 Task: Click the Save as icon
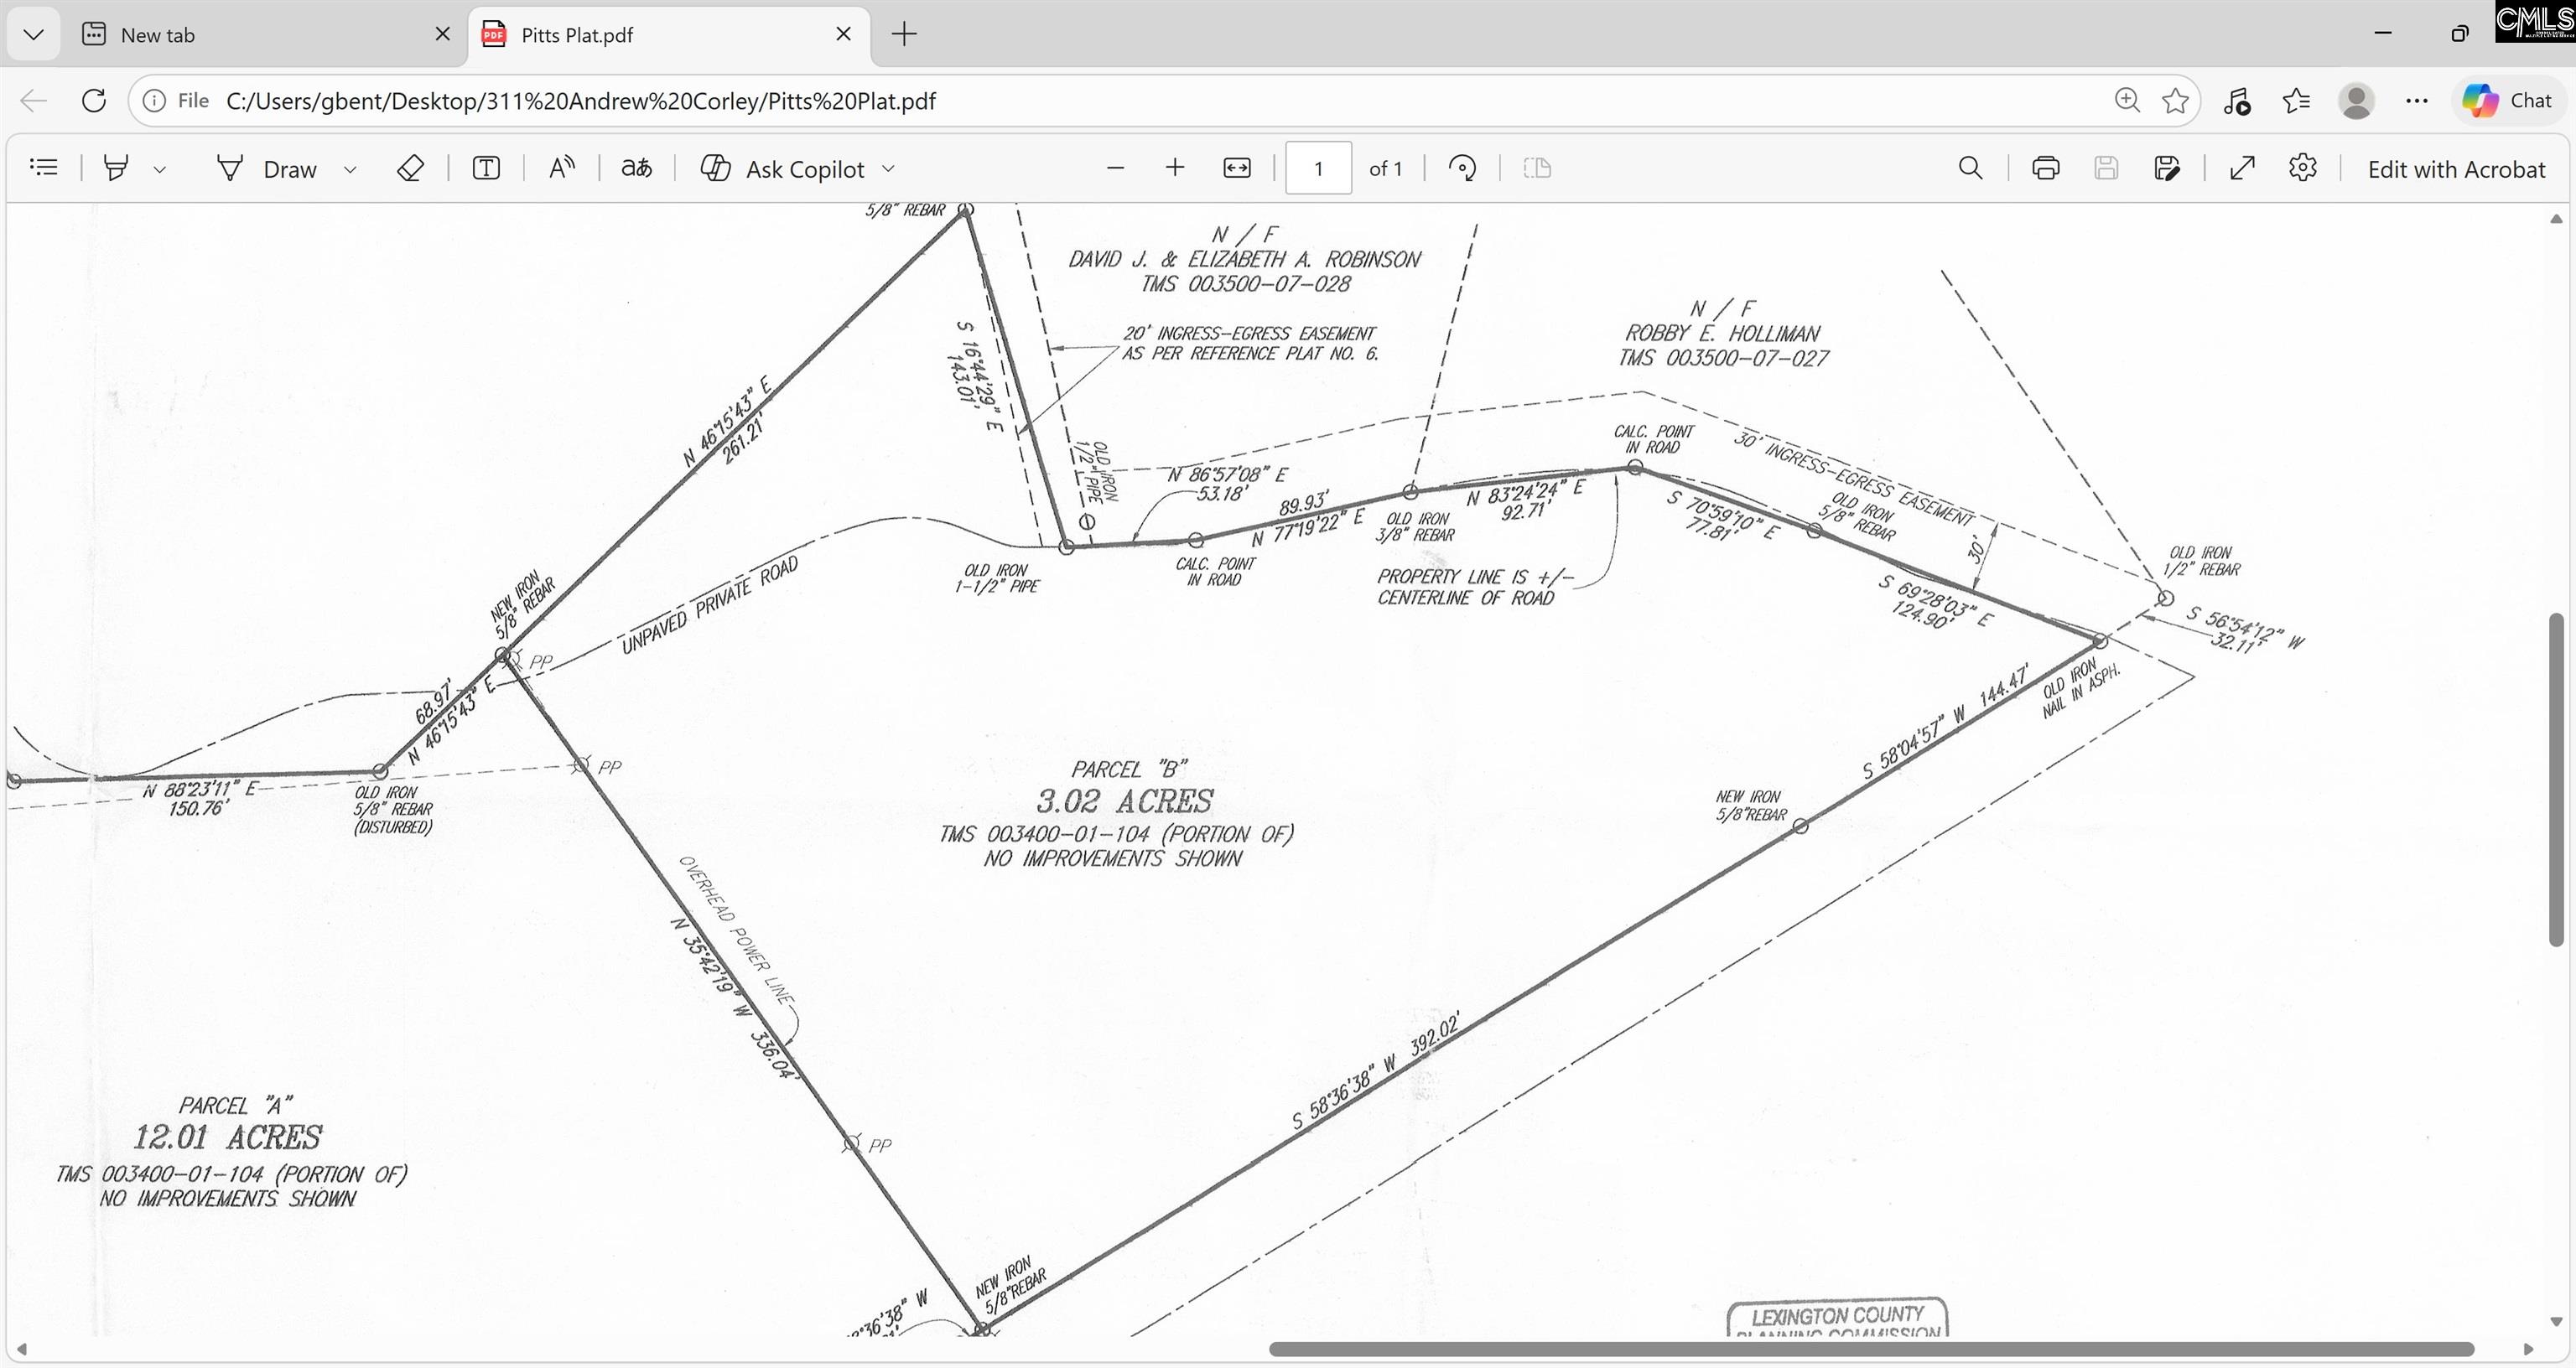2167,168
